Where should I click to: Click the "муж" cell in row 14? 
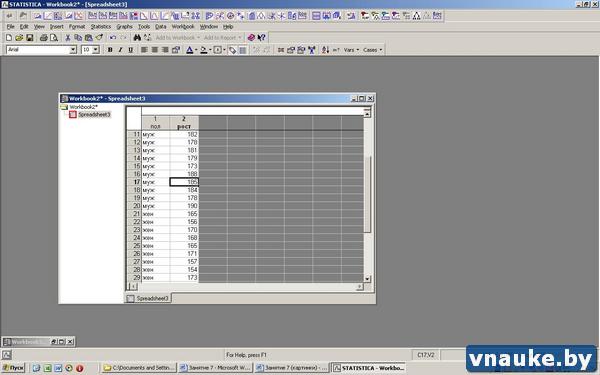click(x=155, y=158)
